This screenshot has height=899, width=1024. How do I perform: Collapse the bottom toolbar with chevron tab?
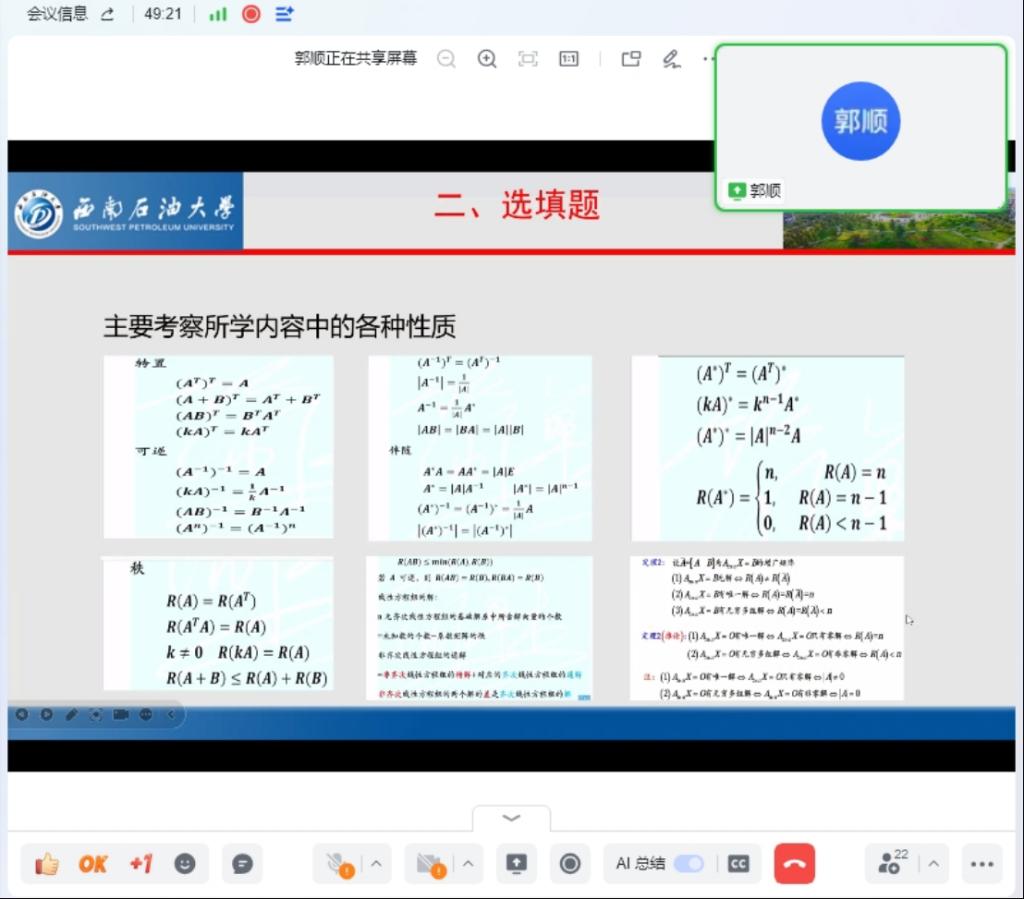point(511,818)
